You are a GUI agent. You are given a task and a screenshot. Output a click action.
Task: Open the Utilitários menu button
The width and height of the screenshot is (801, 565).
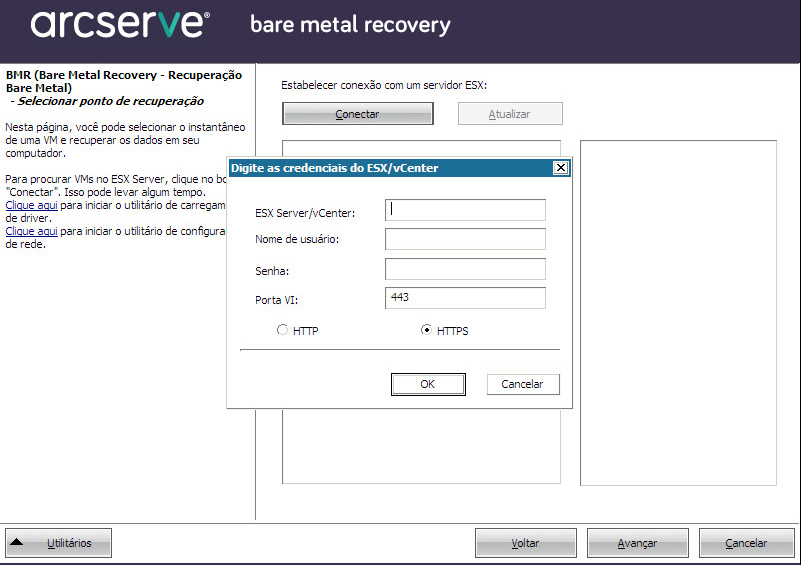pyautogui.click(x=58, y=543)
